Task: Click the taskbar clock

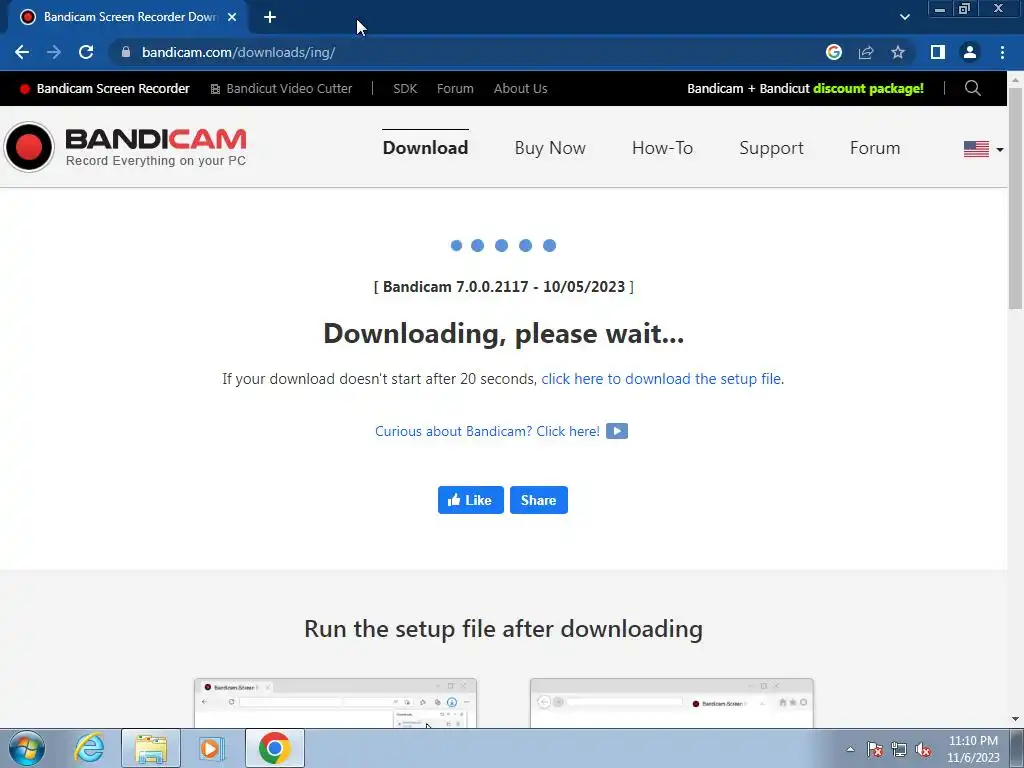Action: pos(973,749)
